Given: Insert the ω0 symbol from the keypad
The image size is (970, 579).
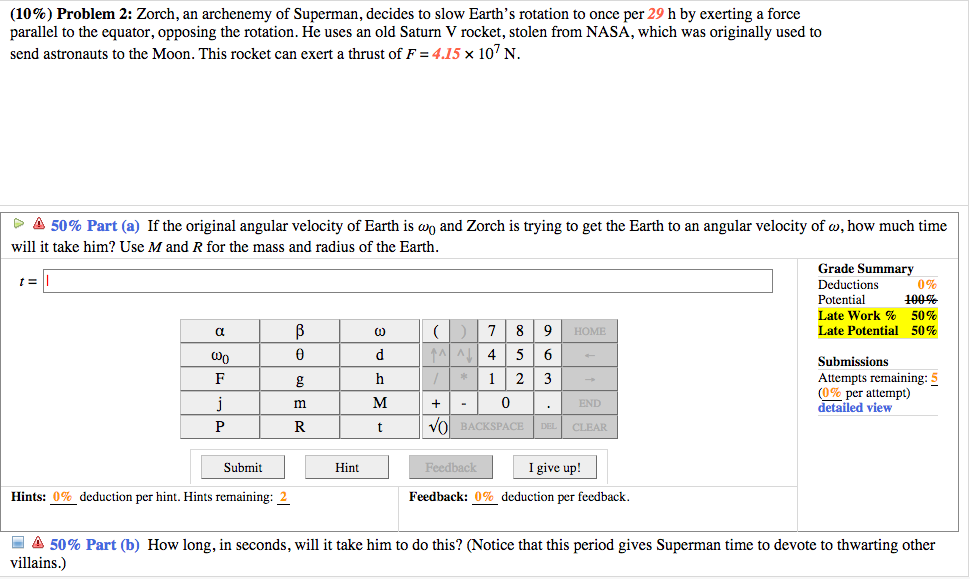Looking at the screenshot, I should [x=221, y=355].
